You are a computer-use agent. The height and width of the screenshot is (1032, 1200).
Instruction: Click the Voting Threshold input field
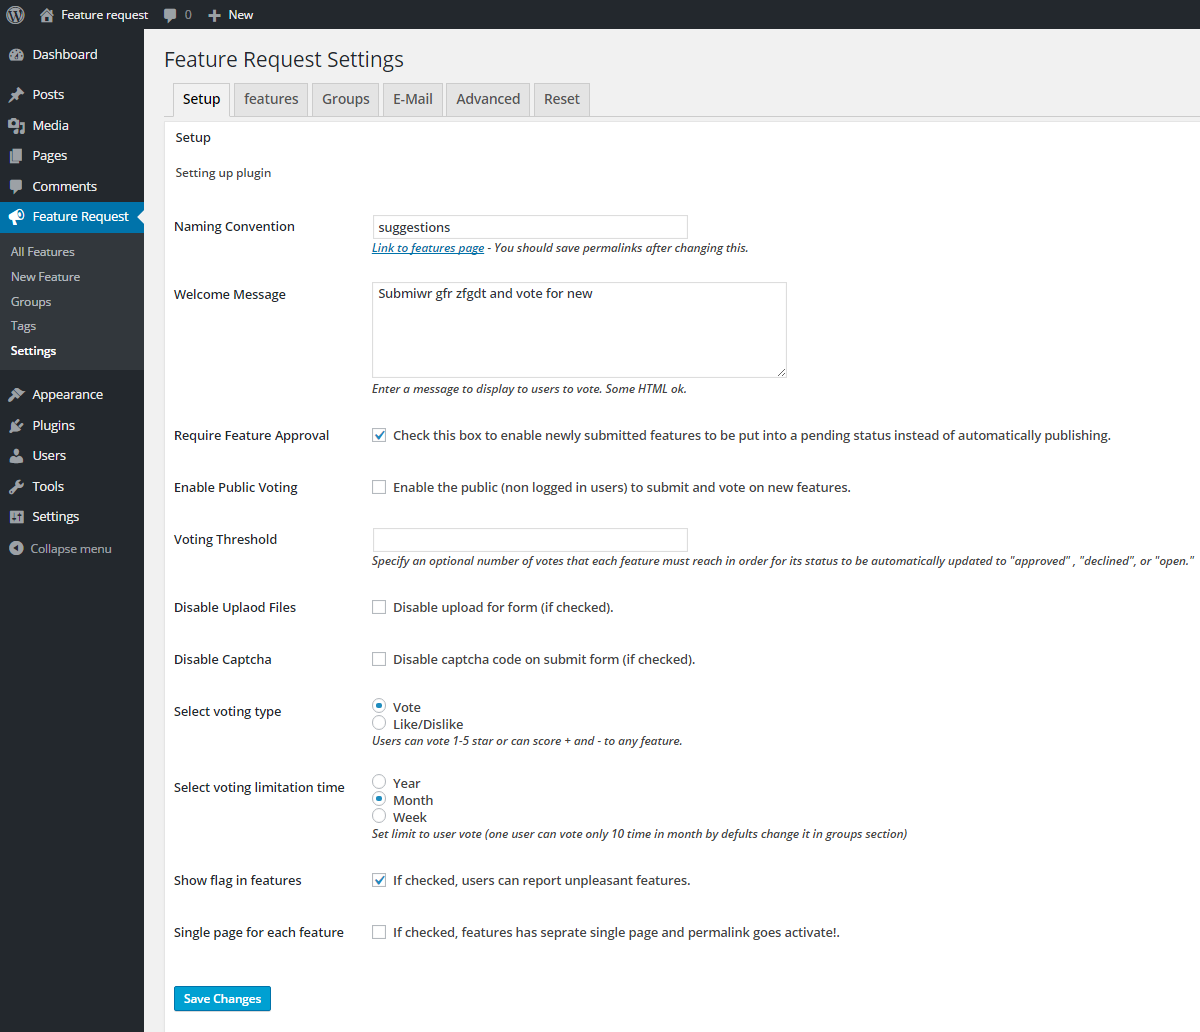click(530, 540)
